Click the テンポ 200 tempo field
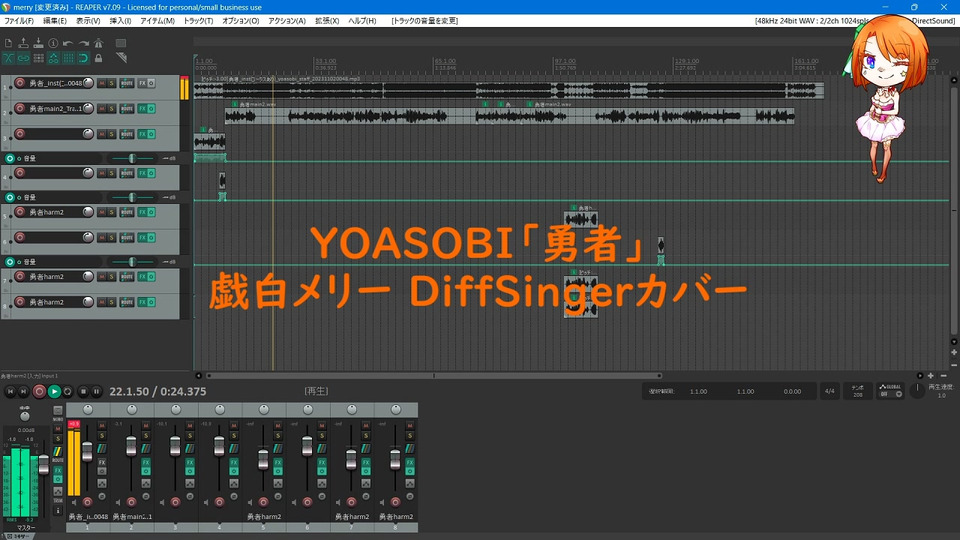 (858, 391)
